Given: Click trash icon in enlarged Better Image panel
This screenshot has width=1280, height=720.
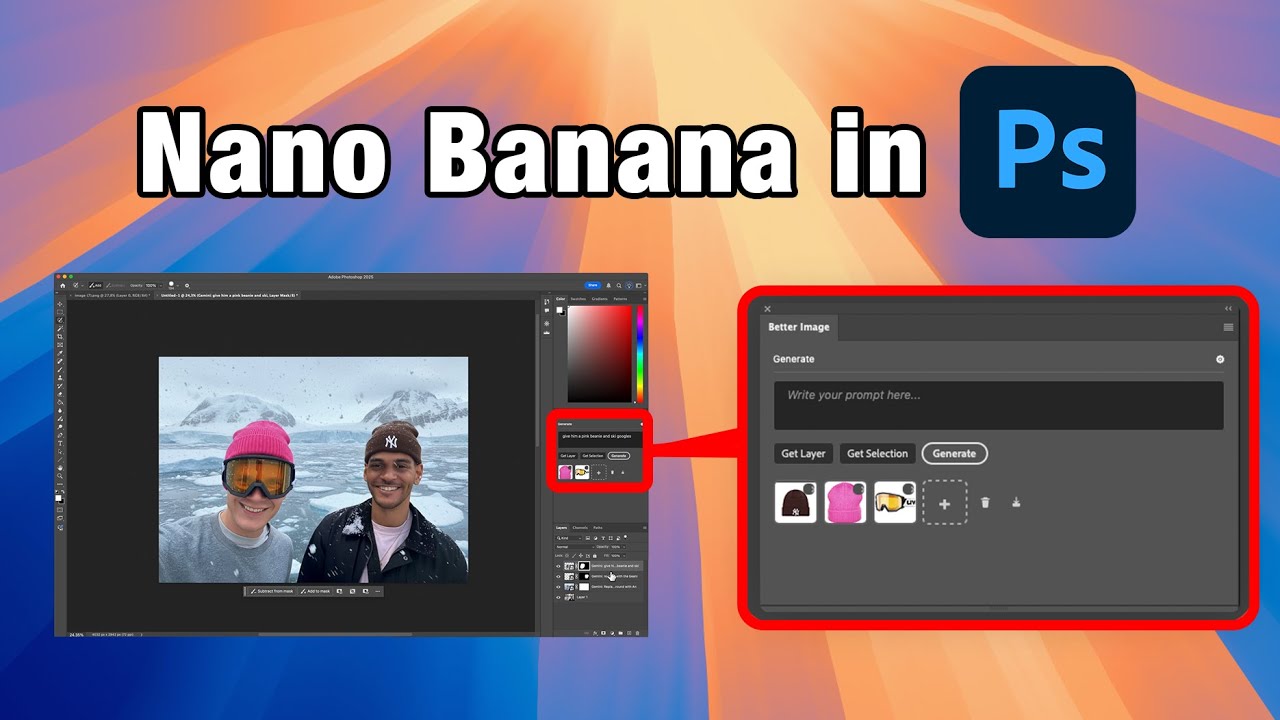Looking at the screenshot, I should tap(985, 502).
